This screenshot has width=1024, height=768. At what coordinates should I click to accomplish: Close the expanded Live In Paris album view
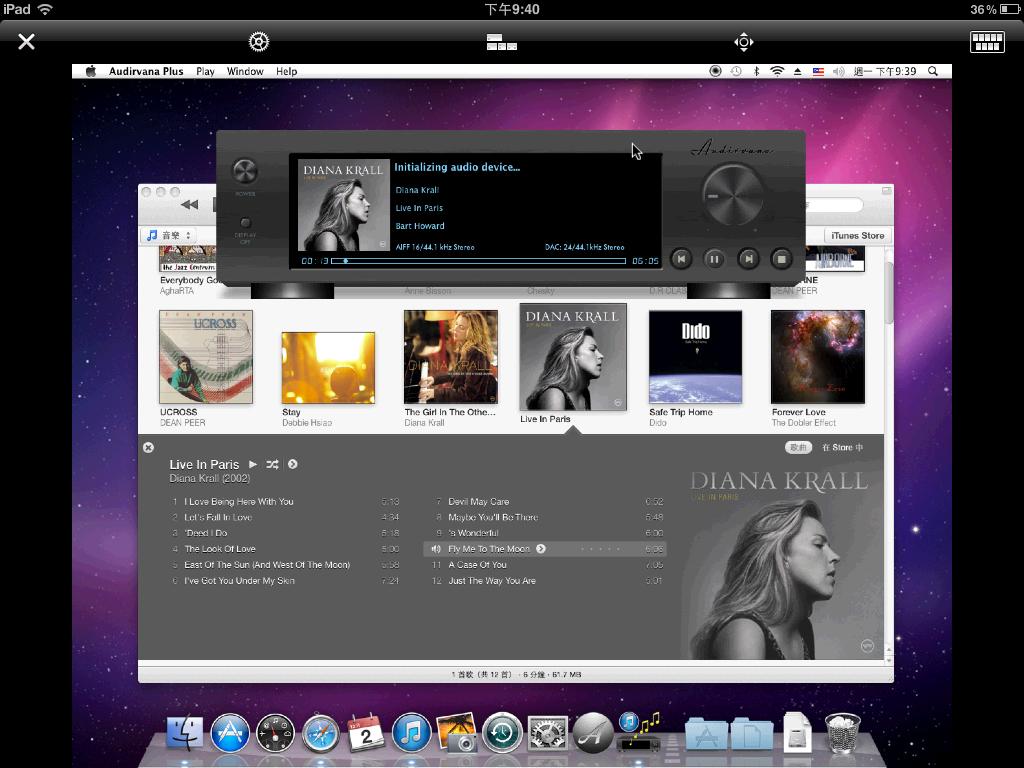point(148,447)
